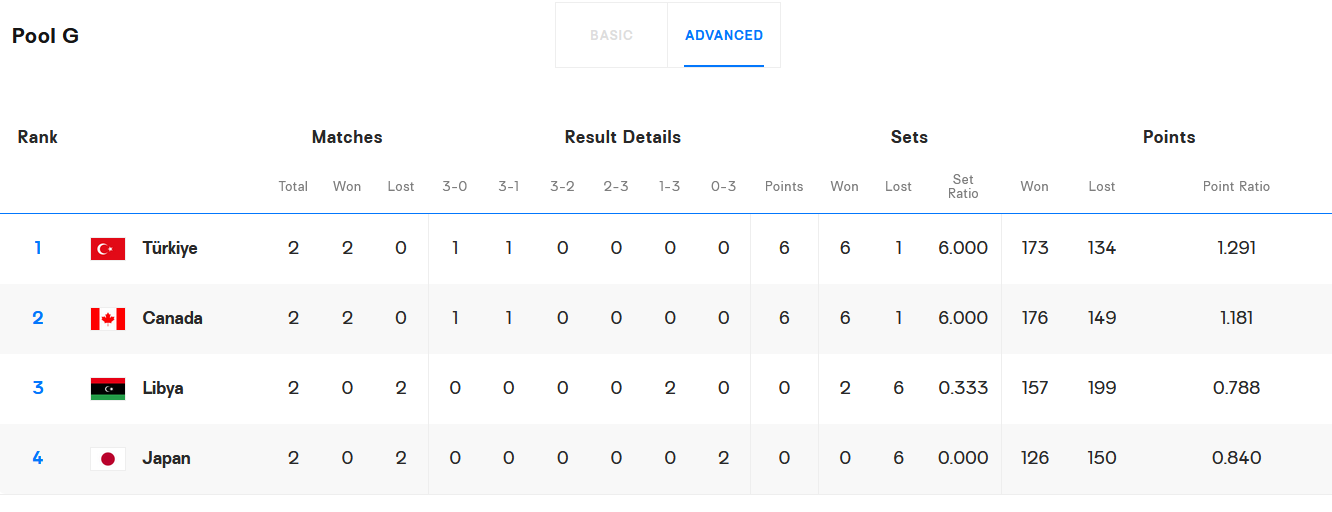
Task: Click the Japan flag icon
Action: (x=108, y=459)
